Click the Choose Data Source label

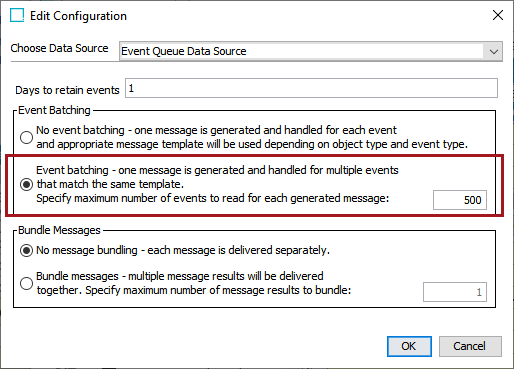59,48
